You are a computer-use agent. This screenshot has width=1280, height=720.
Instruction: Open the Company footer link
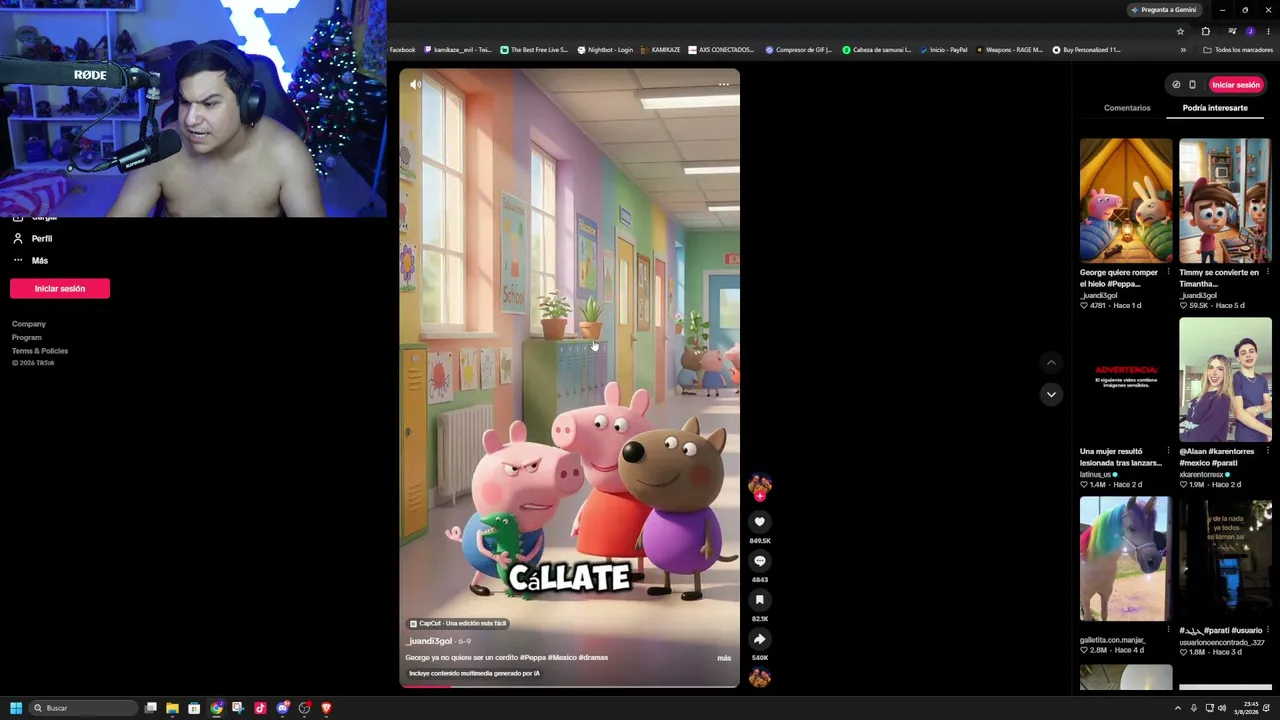click(29, 324)
